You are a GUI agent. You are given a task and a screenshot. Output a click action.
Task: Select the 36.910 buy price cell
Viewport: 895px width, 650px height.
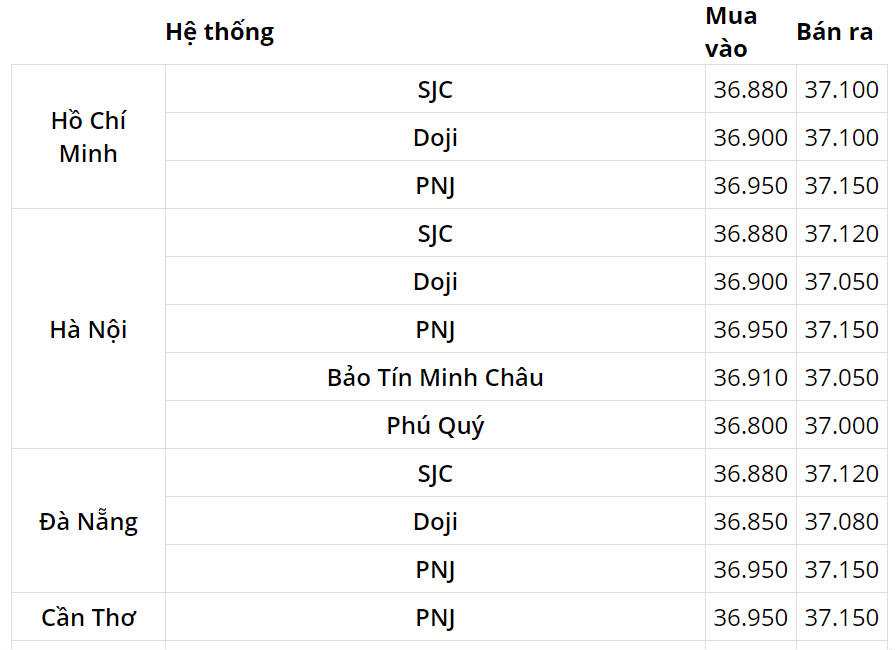pos(750,377)
